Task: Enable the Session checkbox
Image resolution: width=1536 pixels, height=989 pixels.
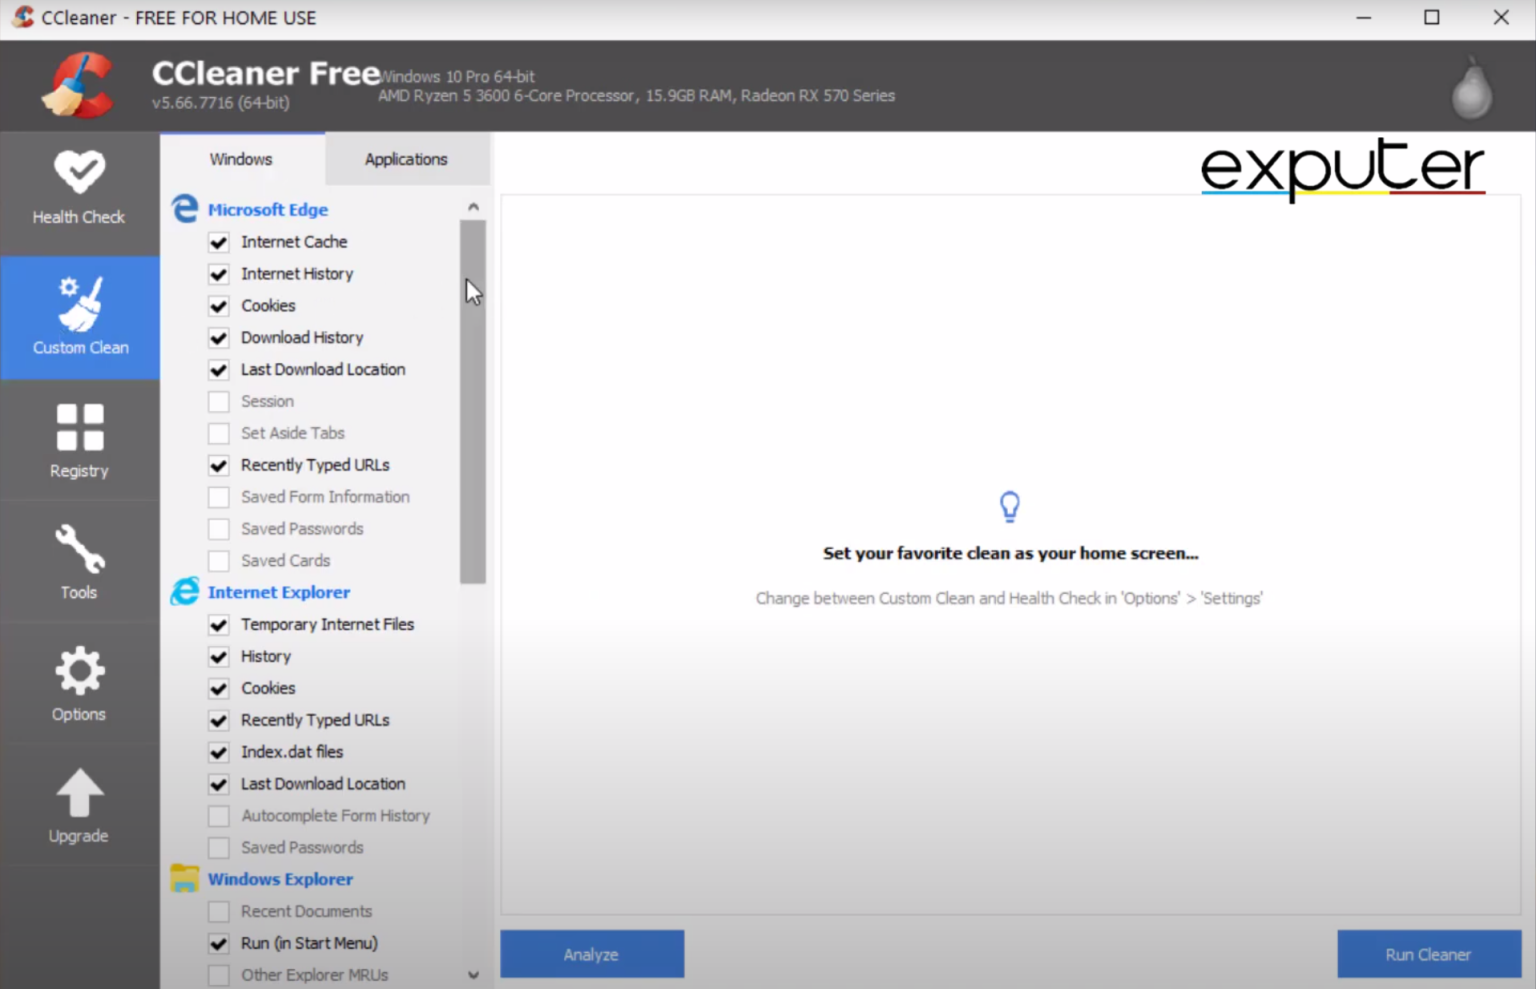Action: (218, 401)
